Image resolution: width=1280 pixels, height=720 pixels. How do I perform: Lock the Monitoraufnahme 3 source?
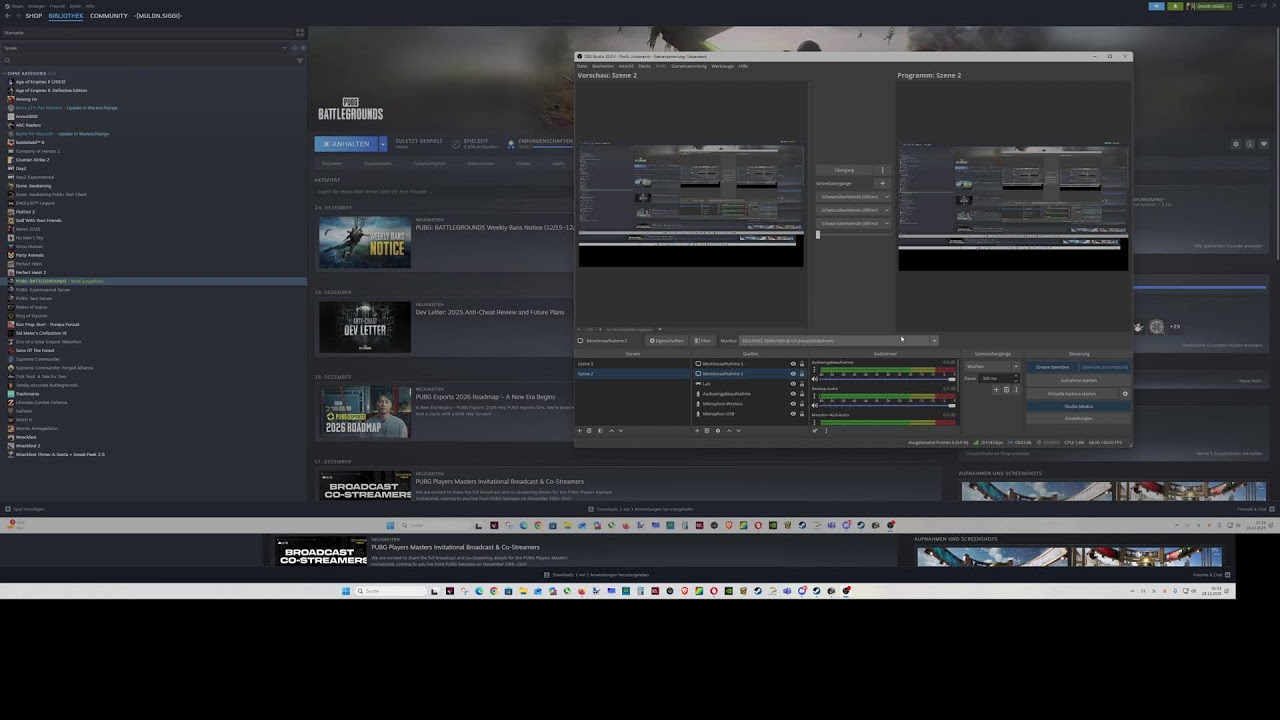[802, 364]
